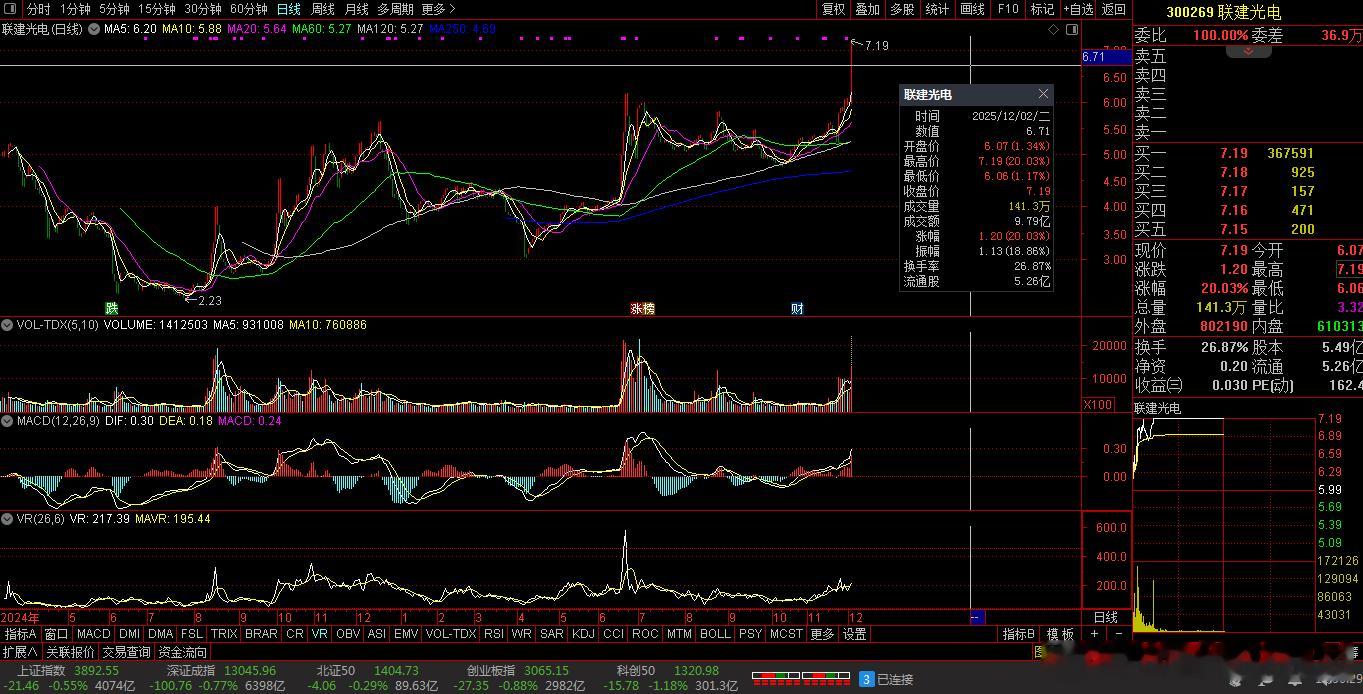1363x694 pixels.
Task: Switch to 15分钟 period
Action: tap(157, 9)
